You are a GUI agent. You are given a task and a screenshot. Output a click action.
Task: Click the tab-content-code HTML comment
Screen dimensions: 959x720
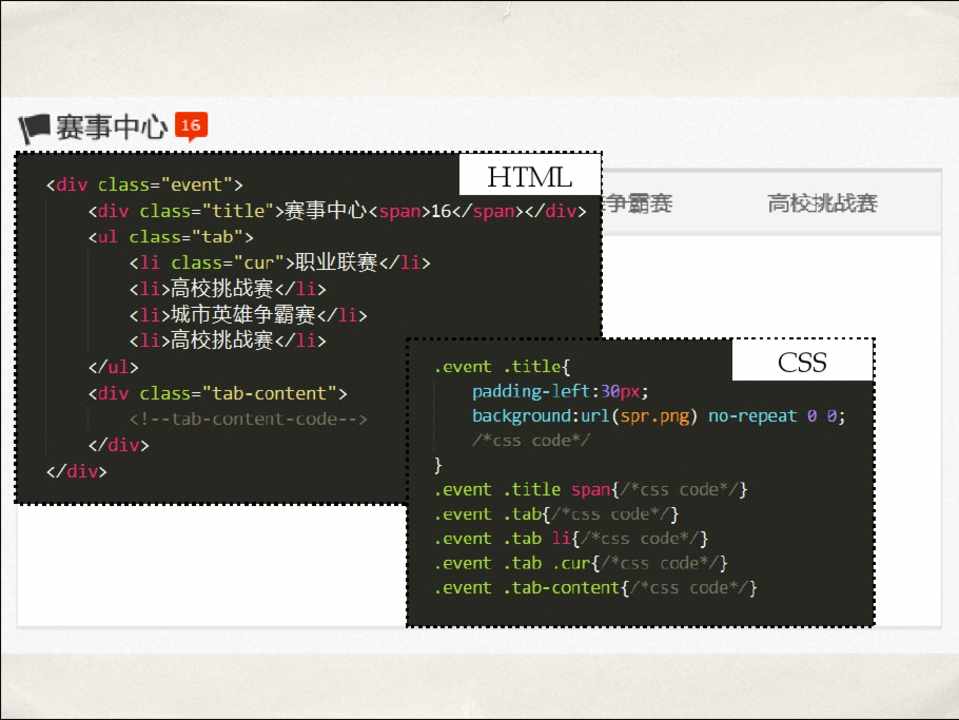[248, 419]
